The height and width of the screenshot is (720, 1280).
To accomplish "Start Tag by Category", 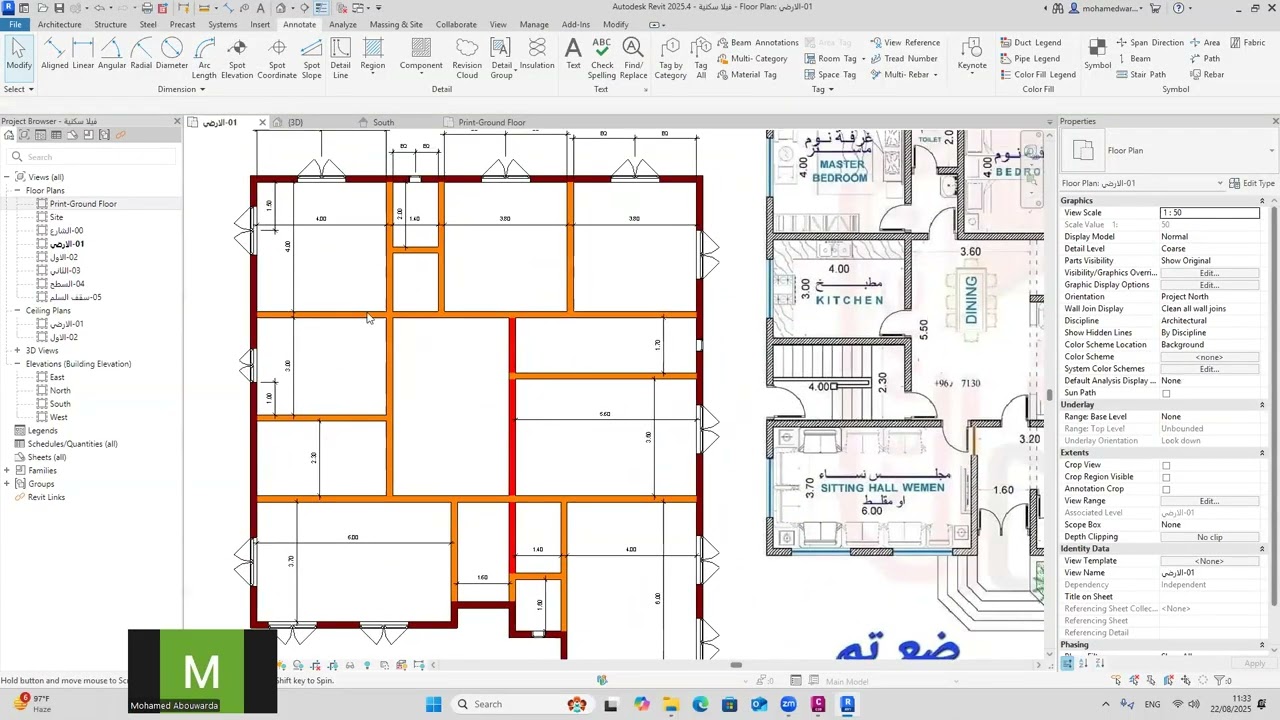I will [x=670, y=58].
